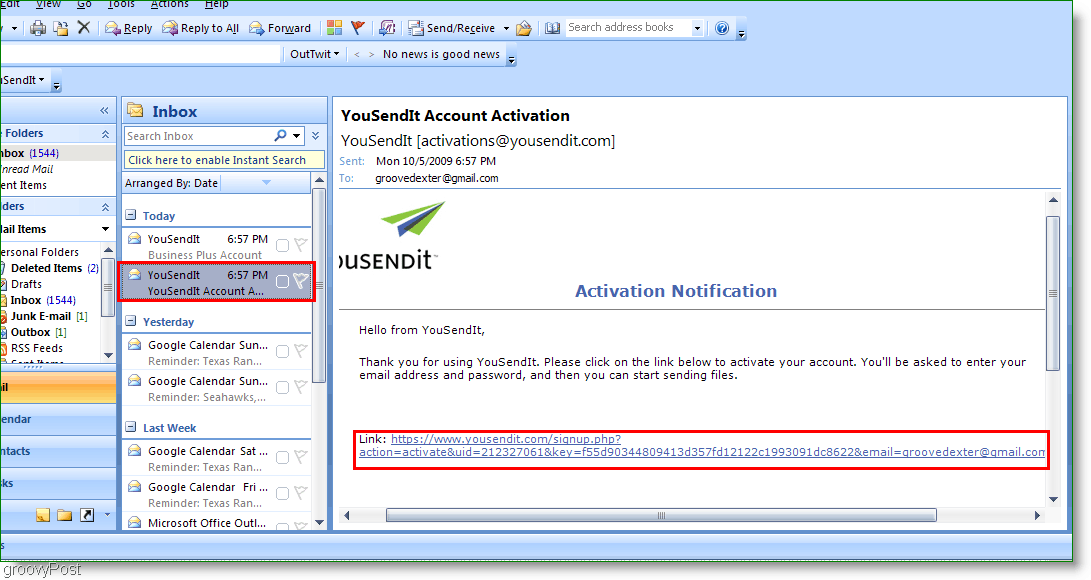
Task: Open the OutTwit dropdown menu
Action: [x=314, y=54]
